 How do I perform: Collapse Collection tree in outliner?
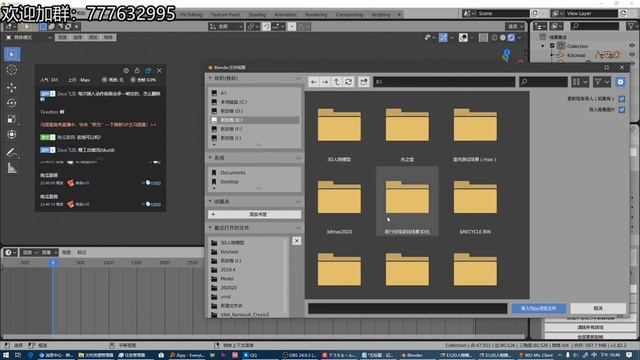point(543,46)
